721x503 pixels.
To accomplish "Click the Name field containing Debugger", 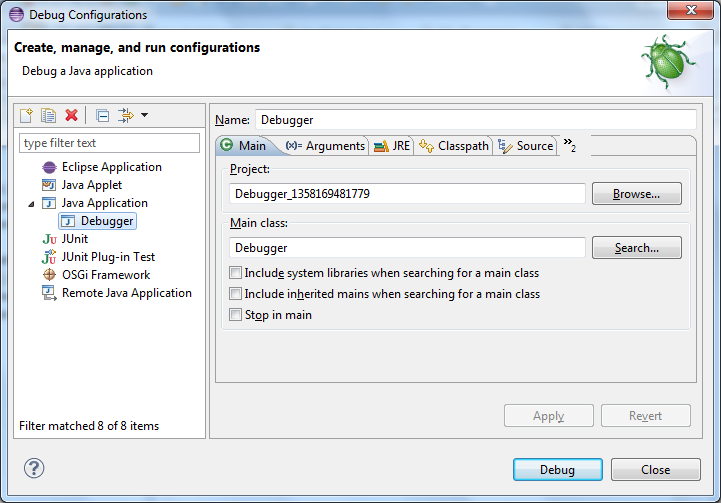I will [476, 120].
